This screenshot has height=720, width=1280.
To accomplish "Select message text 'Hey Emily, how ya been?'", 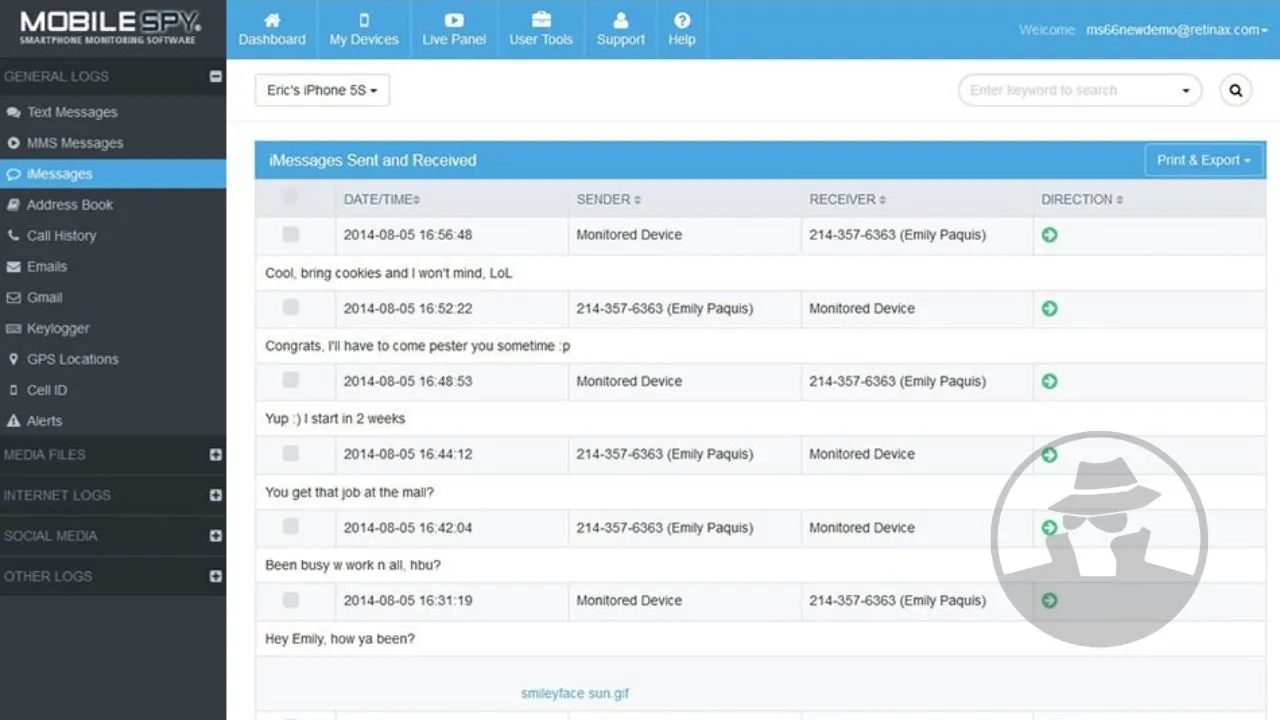I will [340, 639].
